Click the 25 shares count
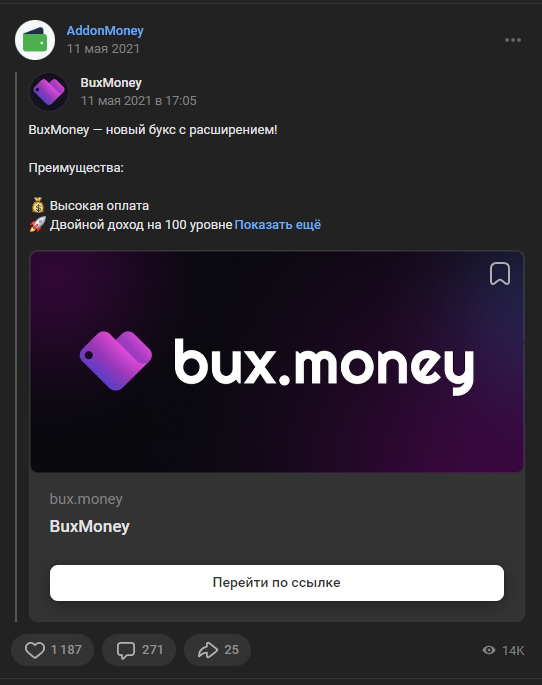The width and height of the screenshot is (542, 685). (231, 650)
